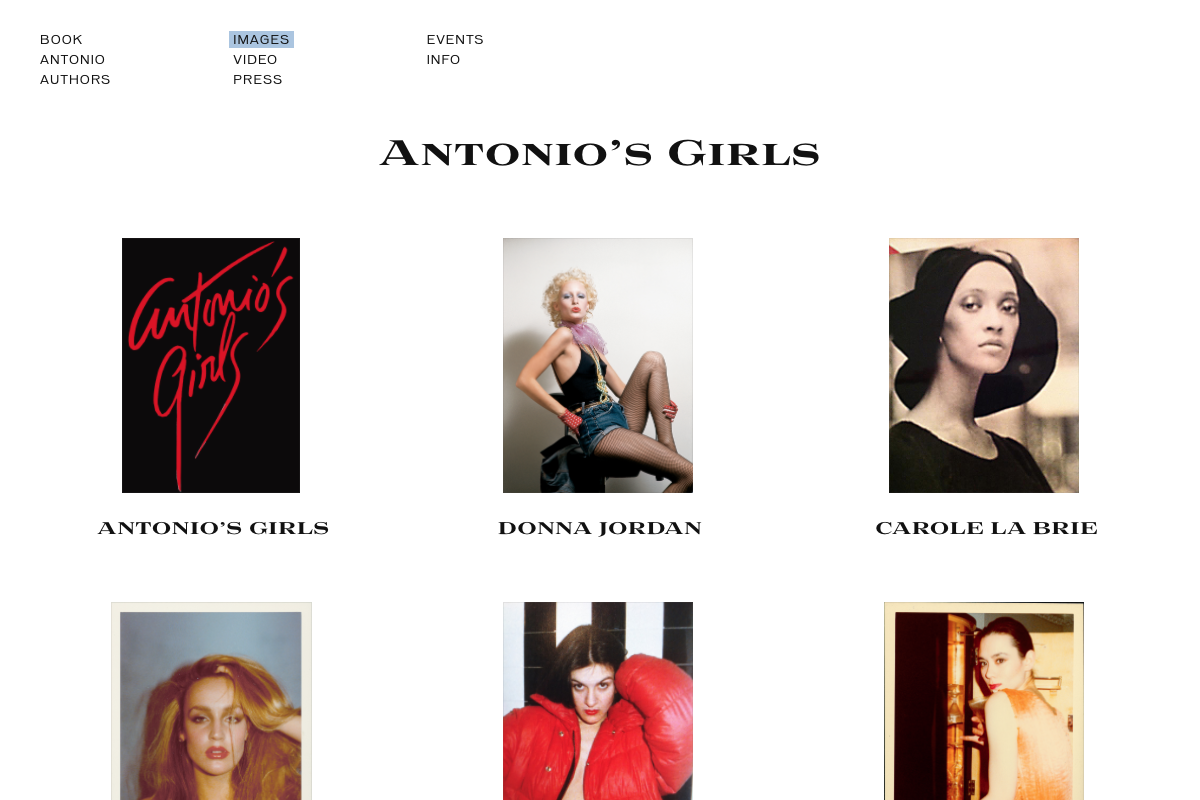
Task: Click the Antonio's Girls page heading
Action: tap(600, 154)
